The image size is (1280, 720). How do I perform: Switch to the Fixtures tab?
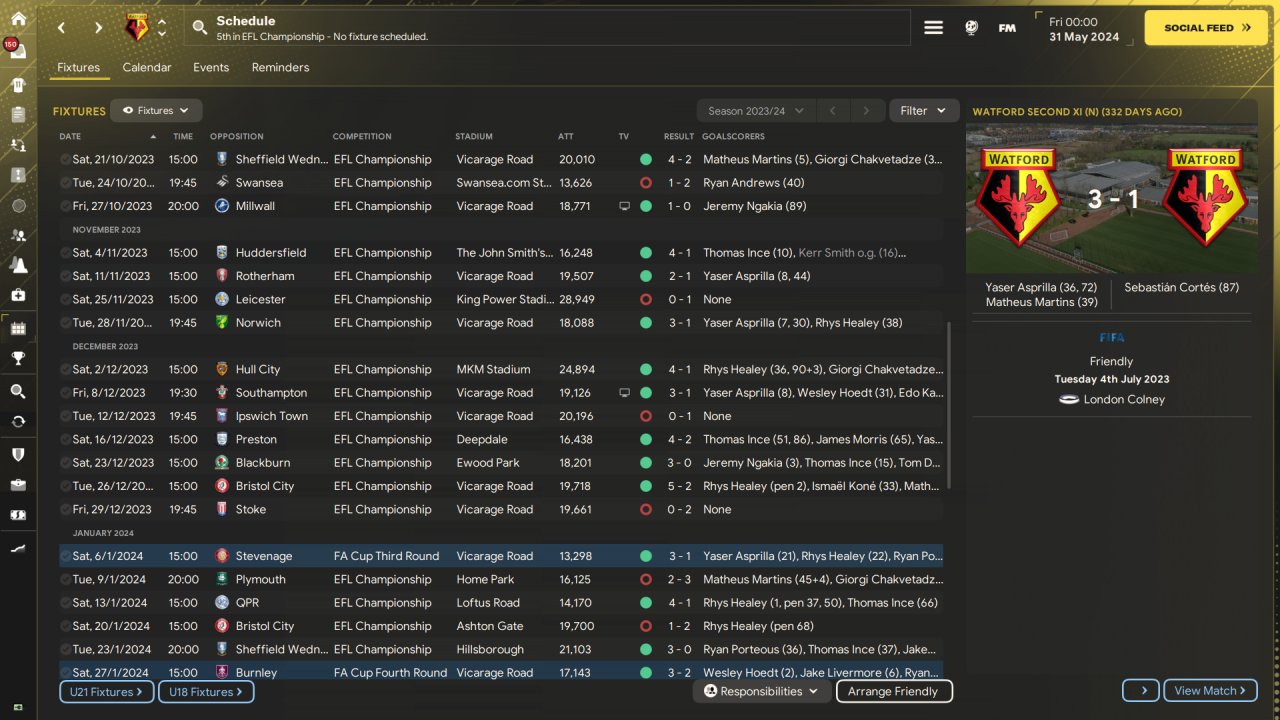pos(78,68)
